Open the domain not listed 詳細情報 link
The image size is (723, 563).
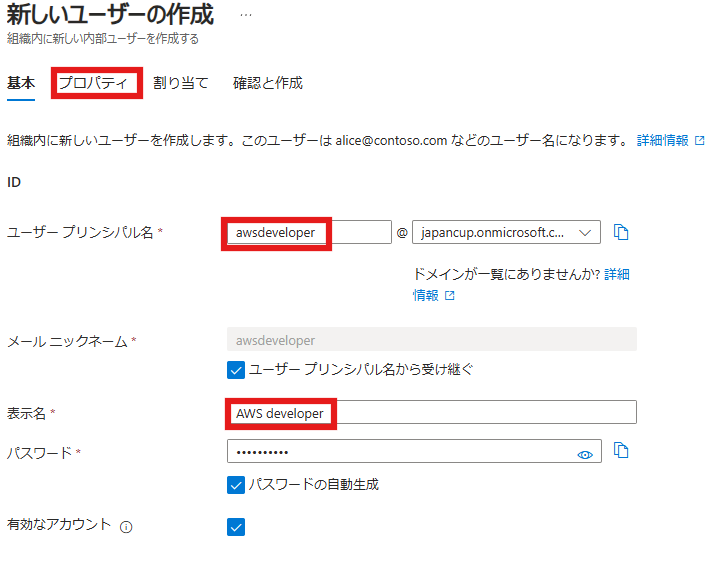(x=521, y=284)
